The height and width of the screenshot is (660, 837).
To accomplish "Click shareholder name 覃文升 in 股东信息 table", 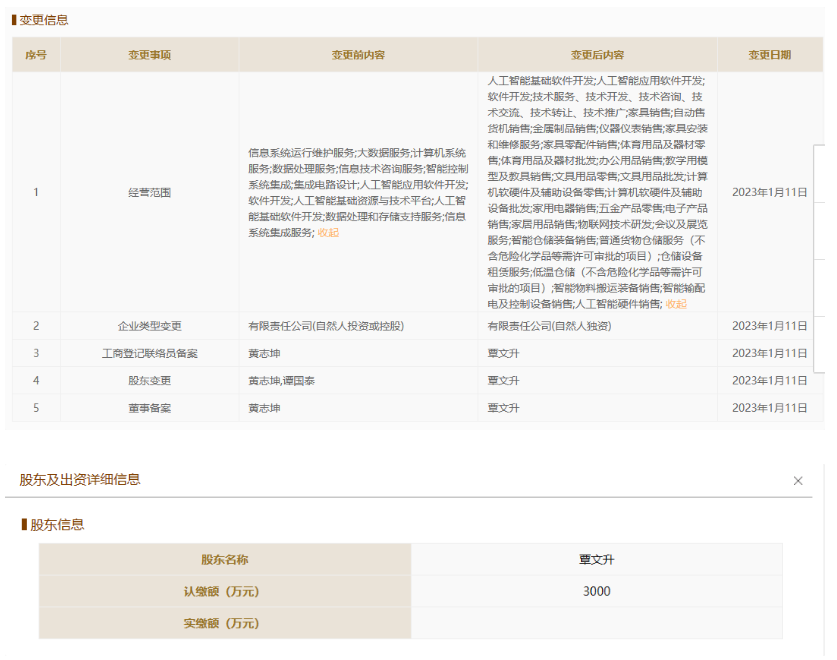I will 596,560.
